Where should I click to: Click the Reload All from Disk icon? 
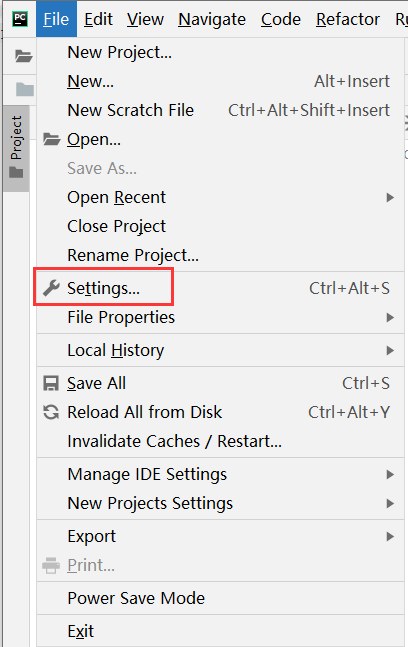pos(51,412)
